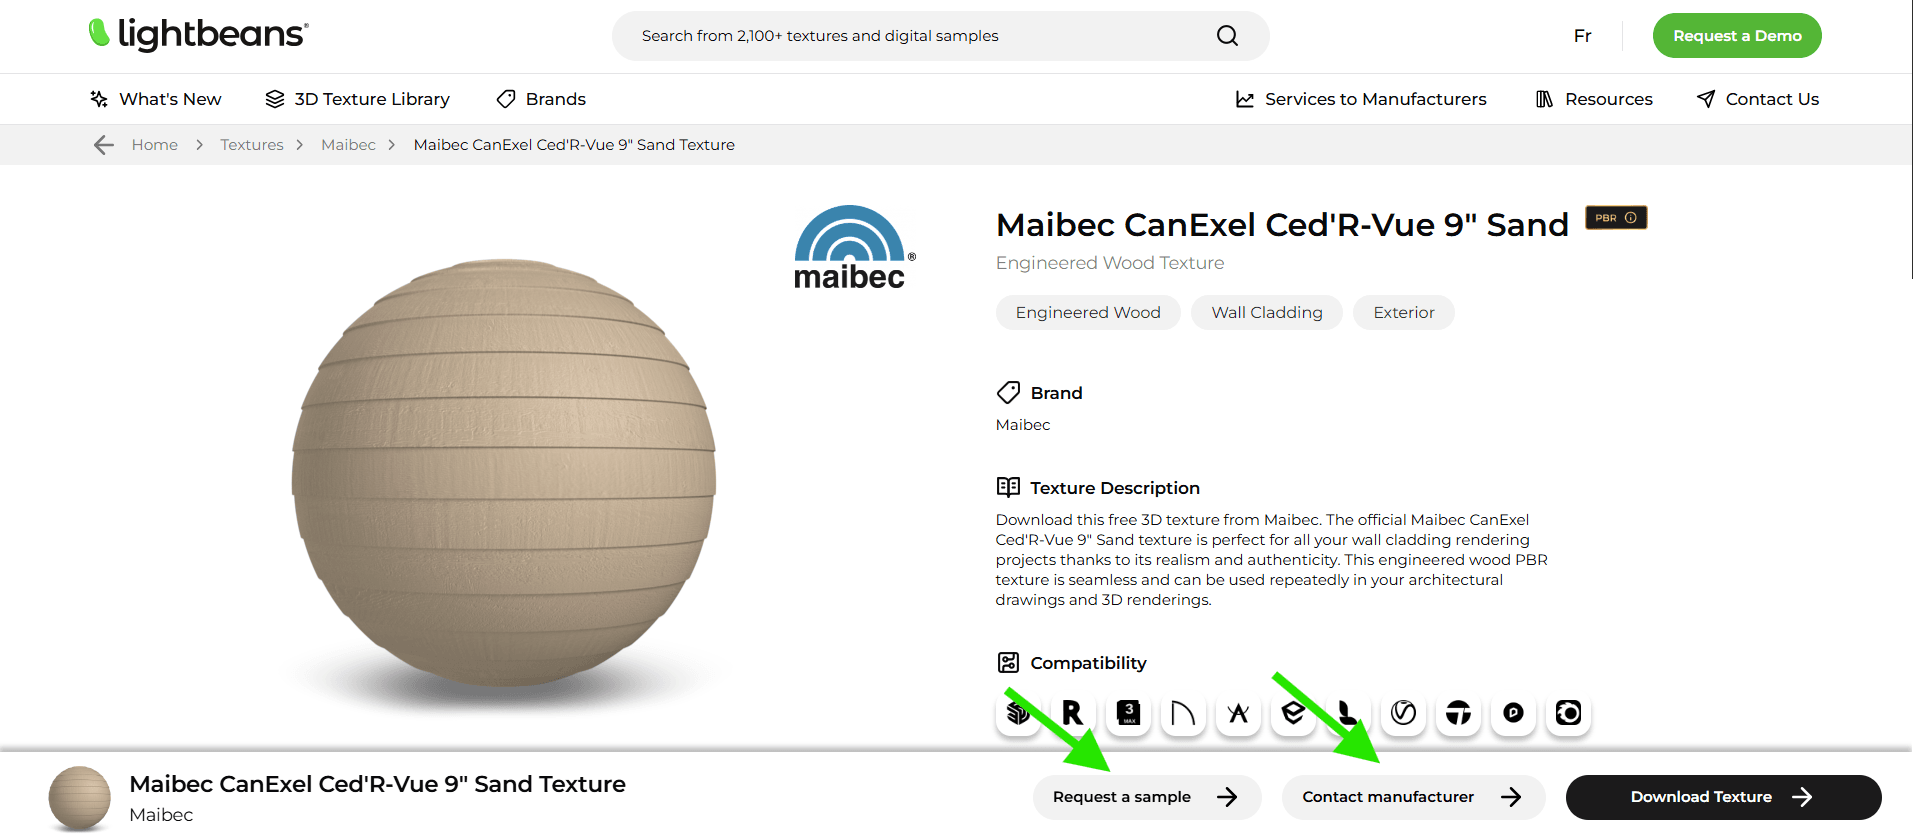Click the Request a sample button
Viewport: 1913px width, 836px height.
tap(1147, 797)
